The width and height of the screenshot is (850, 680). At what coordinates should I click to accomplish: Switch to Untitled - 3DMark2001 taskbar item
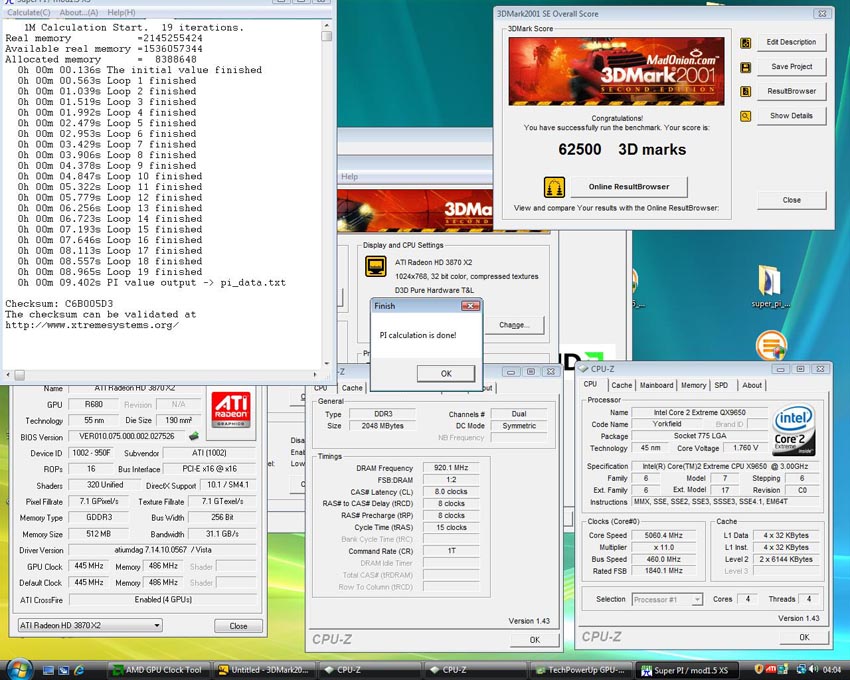point(263,670)
